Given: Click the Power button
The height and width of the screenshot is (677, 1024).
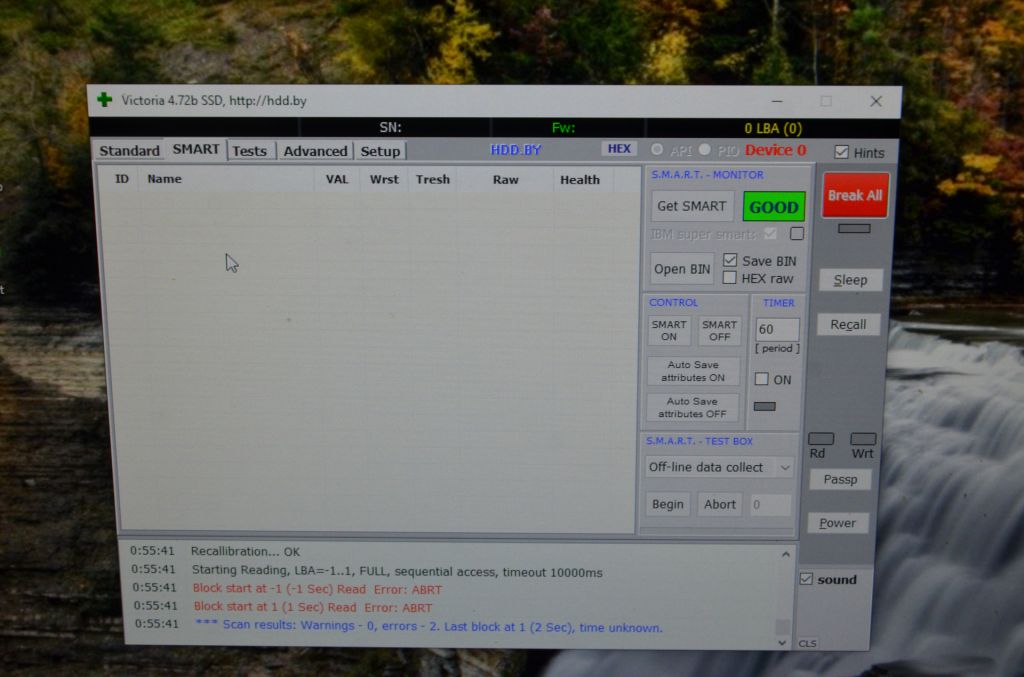Looking at the screenshot, I should pyautogui.click(x=837, y=523).
